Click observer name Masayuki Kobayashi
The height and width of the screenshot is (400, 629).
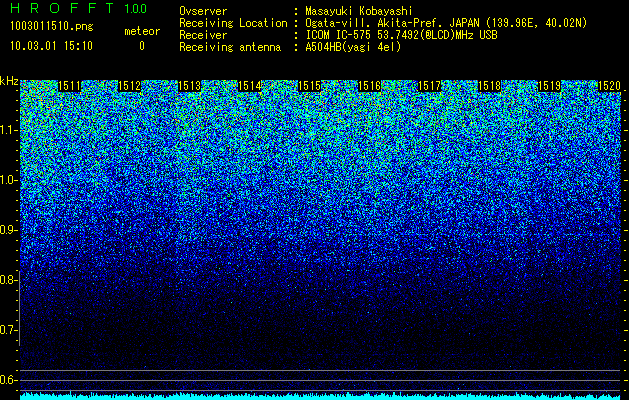(359, 11)
